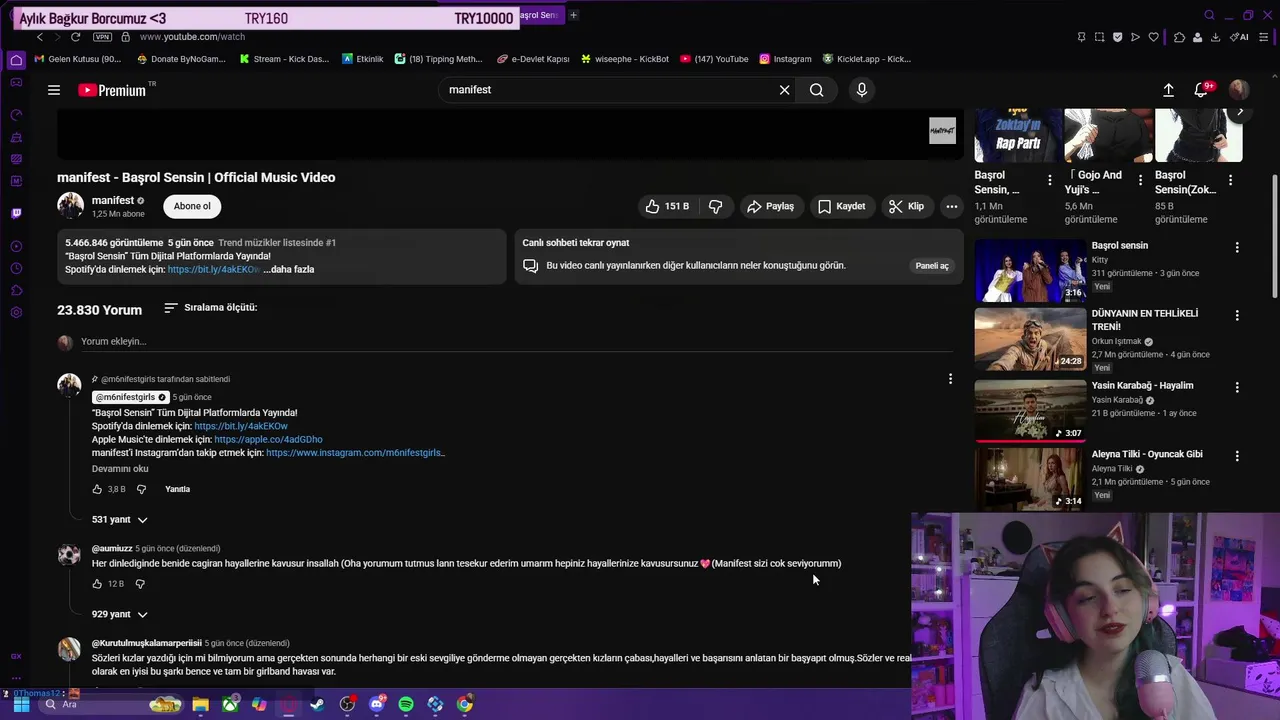Open the bit.ly Spotify link in description

click(213, 269)
